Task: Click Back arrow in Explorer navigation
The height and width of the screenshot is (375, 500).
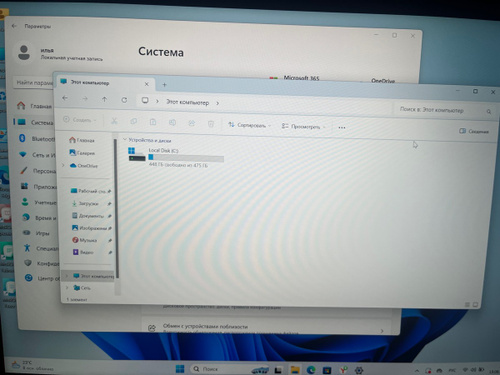Action: click(x=65, y=98)
